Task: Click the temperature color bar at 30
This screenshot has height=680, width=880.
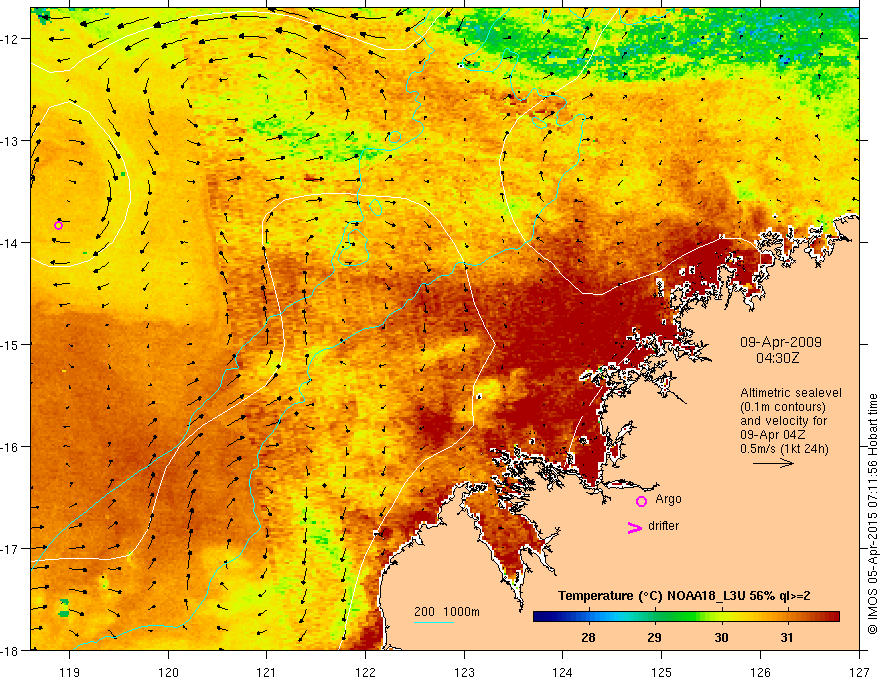Action: (x=721, y=617)
